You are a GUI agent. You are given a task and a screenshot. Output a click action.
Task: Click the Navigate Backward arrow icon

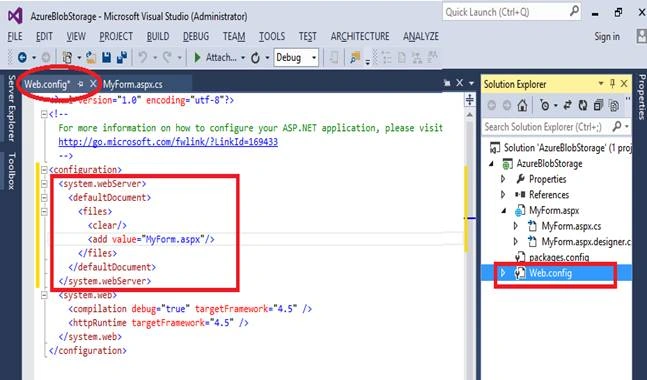point(22,57)
